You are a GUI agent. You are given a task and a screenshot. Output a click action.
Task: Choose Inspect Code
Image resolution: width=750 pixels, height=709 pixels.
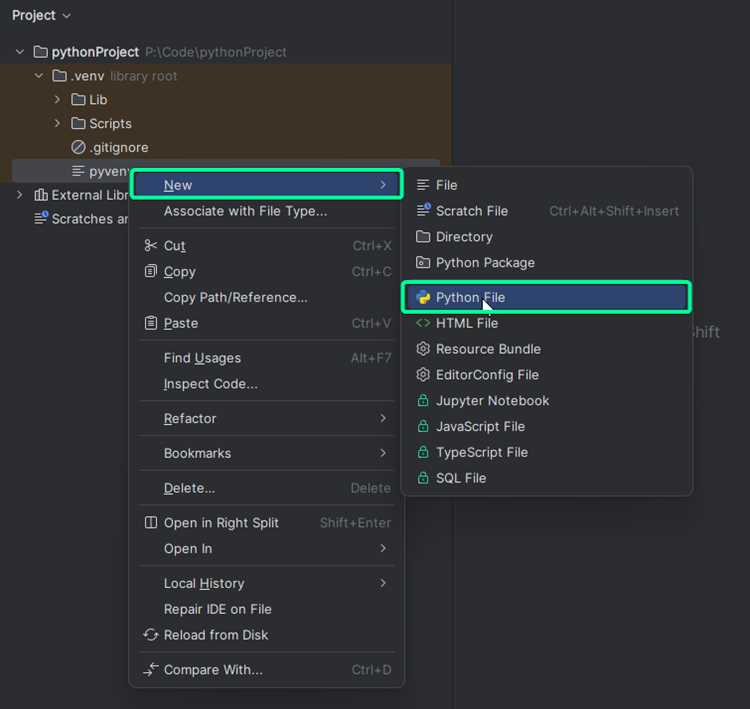[x=267, y=384]
